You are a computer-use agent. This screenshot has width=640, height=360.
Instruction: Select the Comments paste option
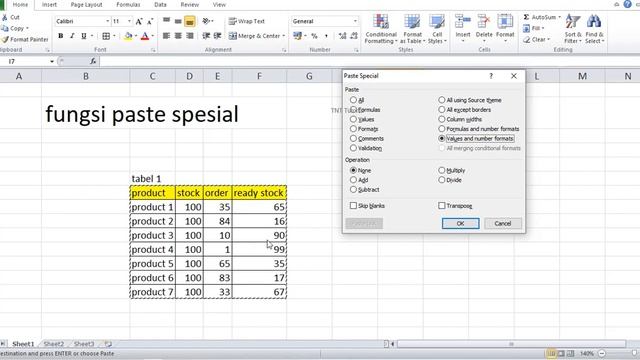coord(353,138)
